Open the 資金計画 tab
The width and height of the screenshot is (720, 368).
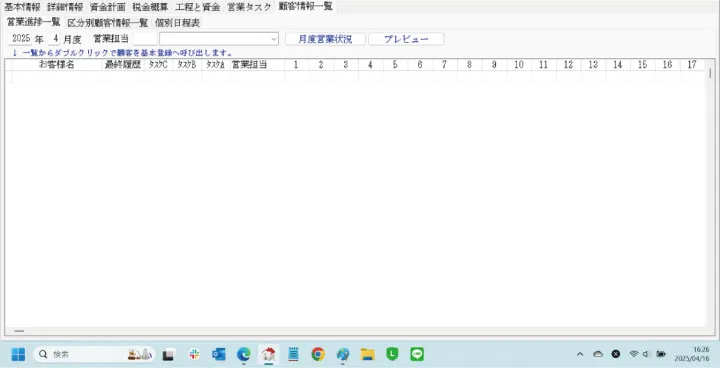click(107, 7)
